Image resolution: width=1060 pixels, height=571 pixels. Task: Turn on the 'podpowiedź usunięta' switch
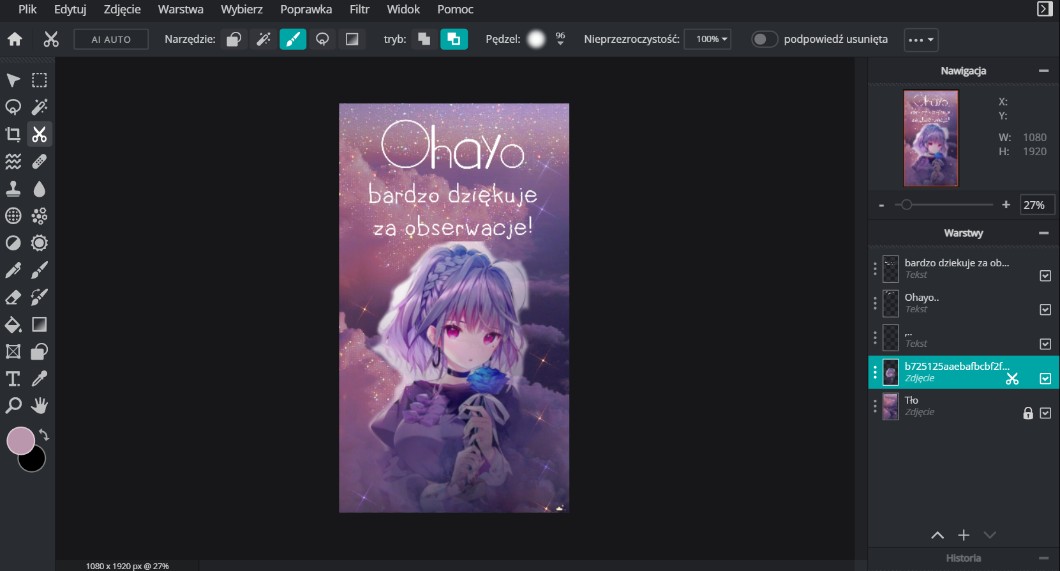pos(765,39)
